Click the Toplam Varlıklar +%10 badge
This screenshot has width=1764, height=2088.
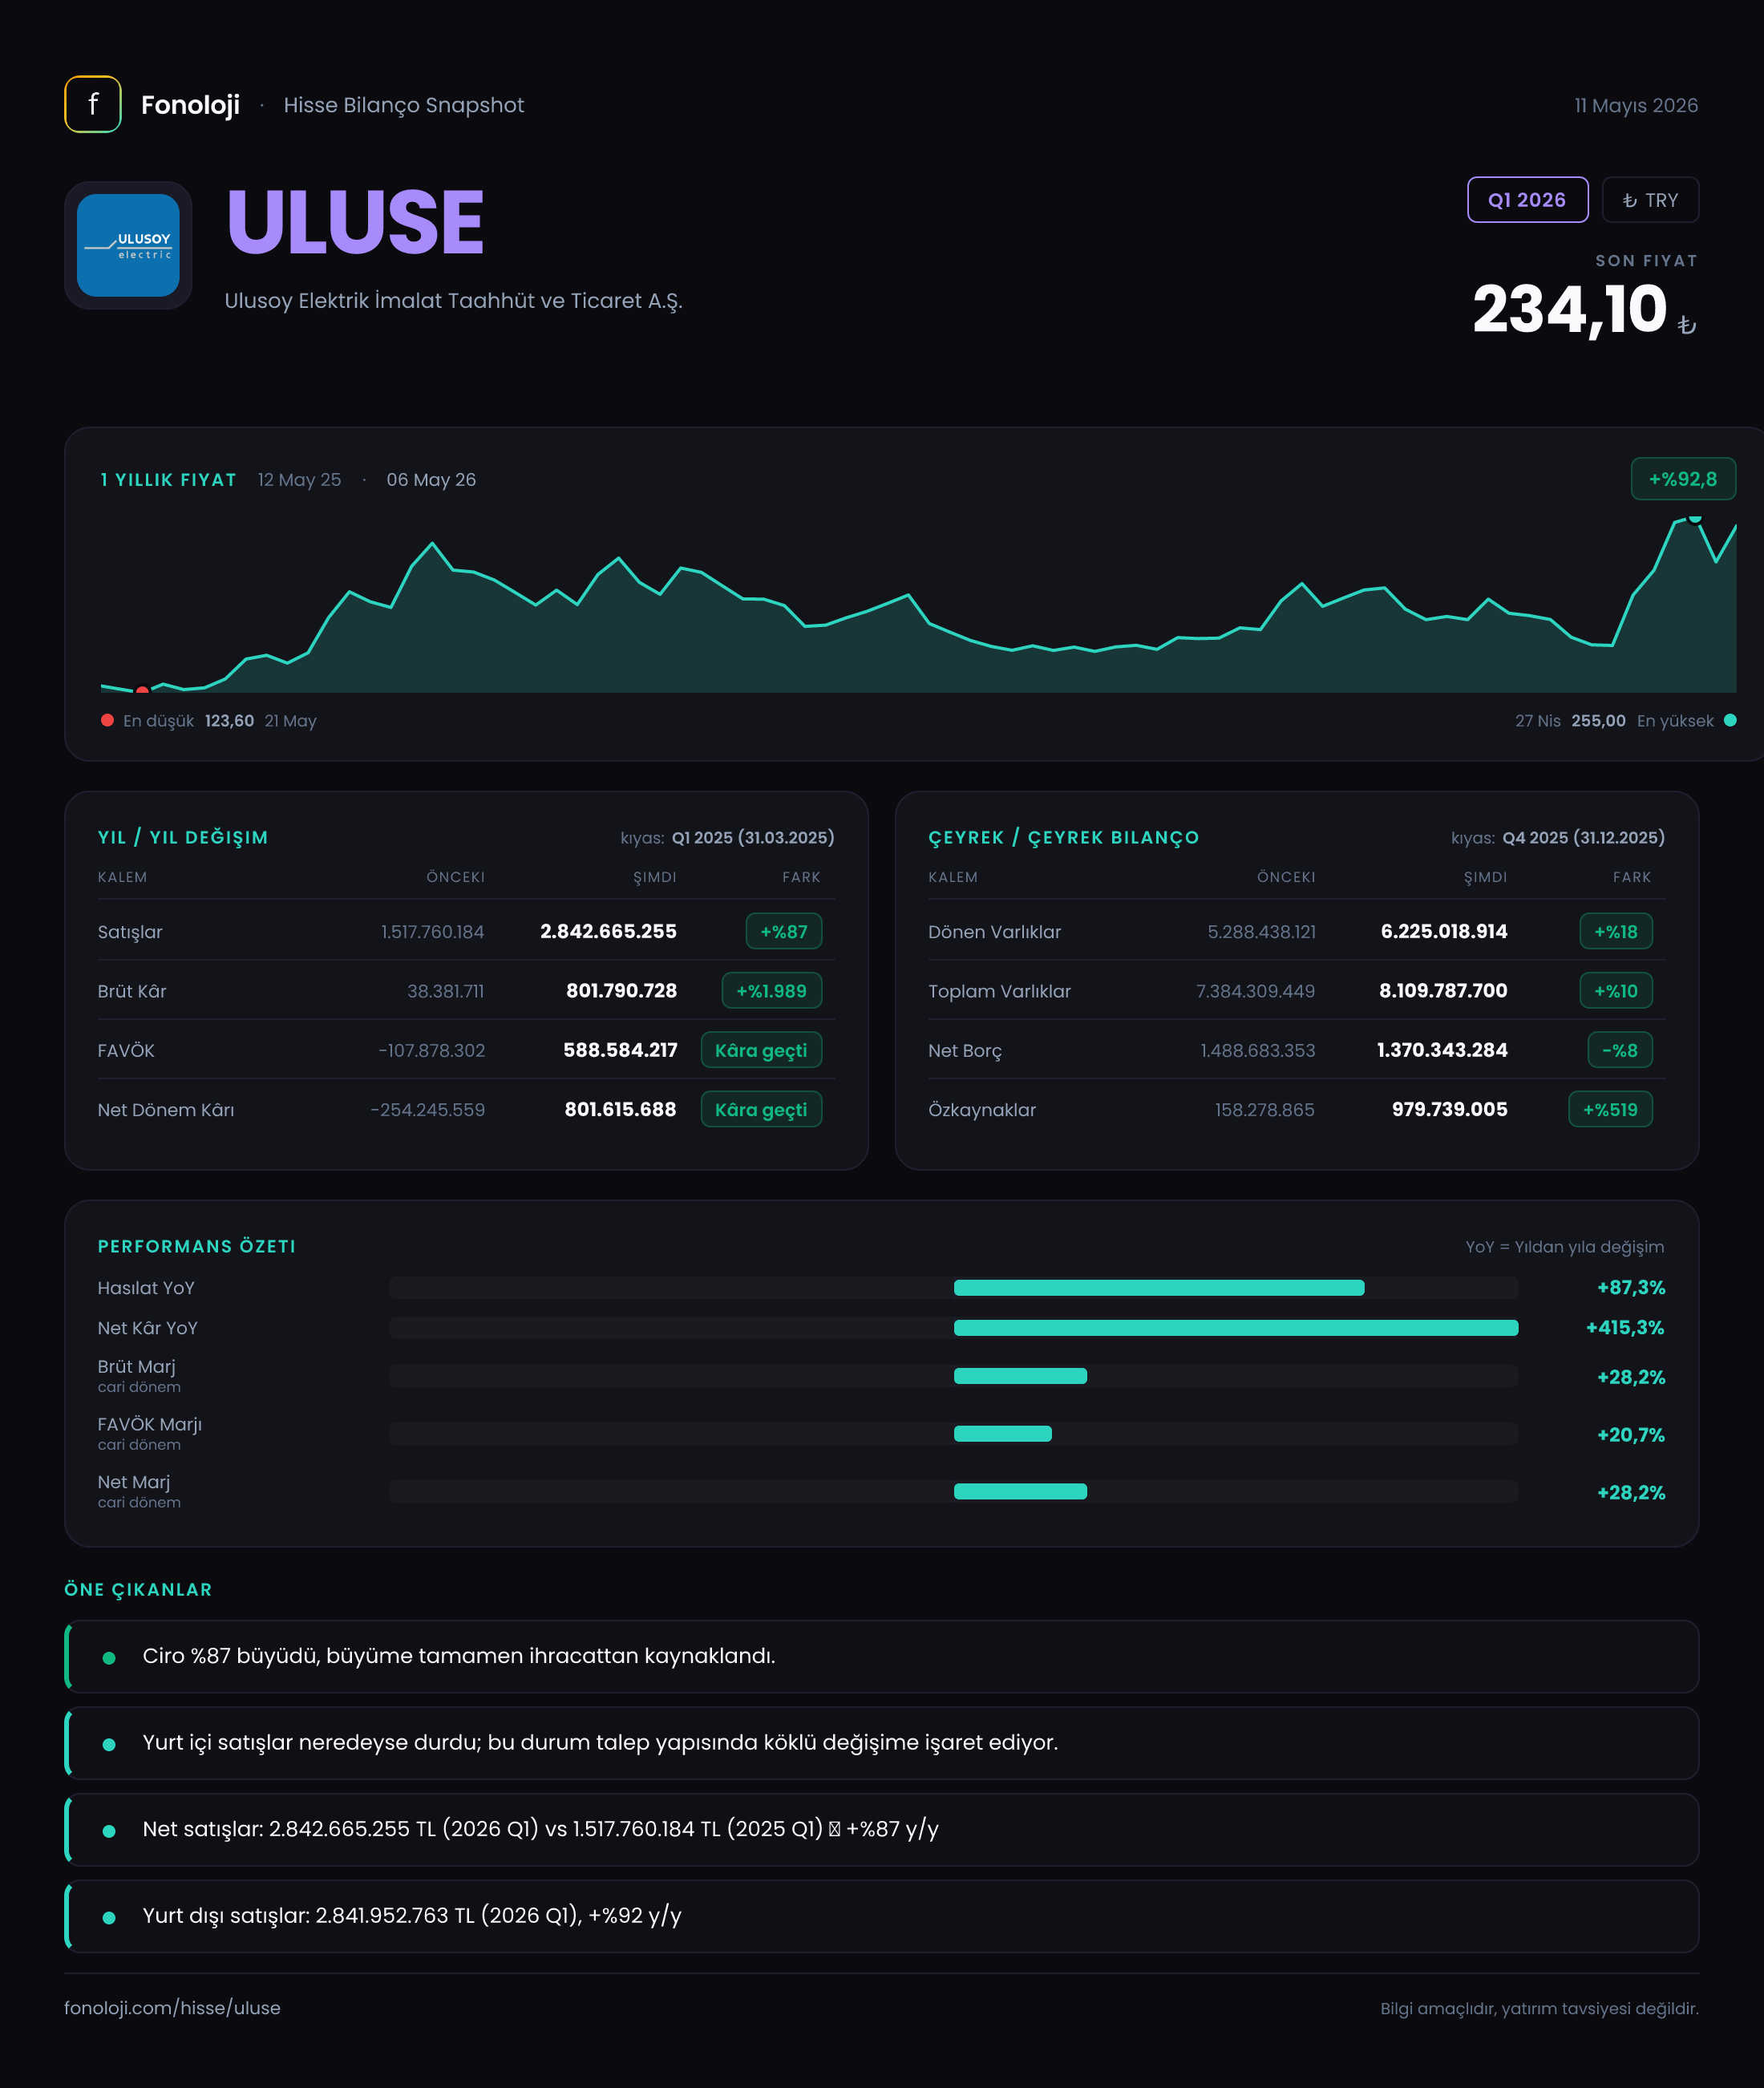(1616, 991)
